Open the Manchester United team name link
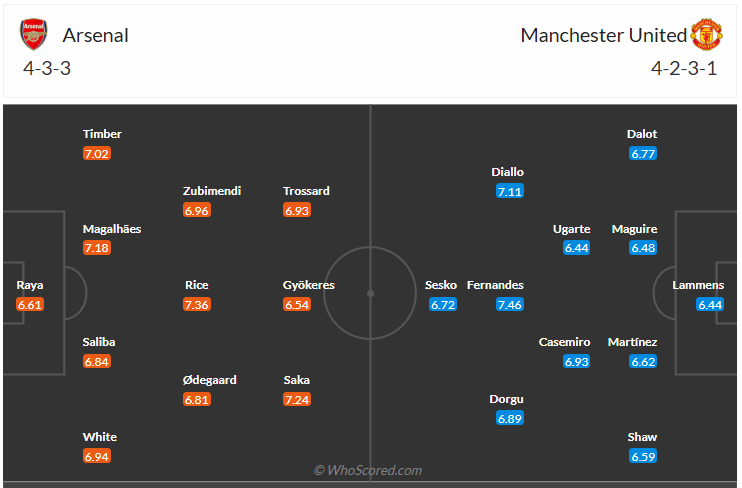 [x=604, y=35]
